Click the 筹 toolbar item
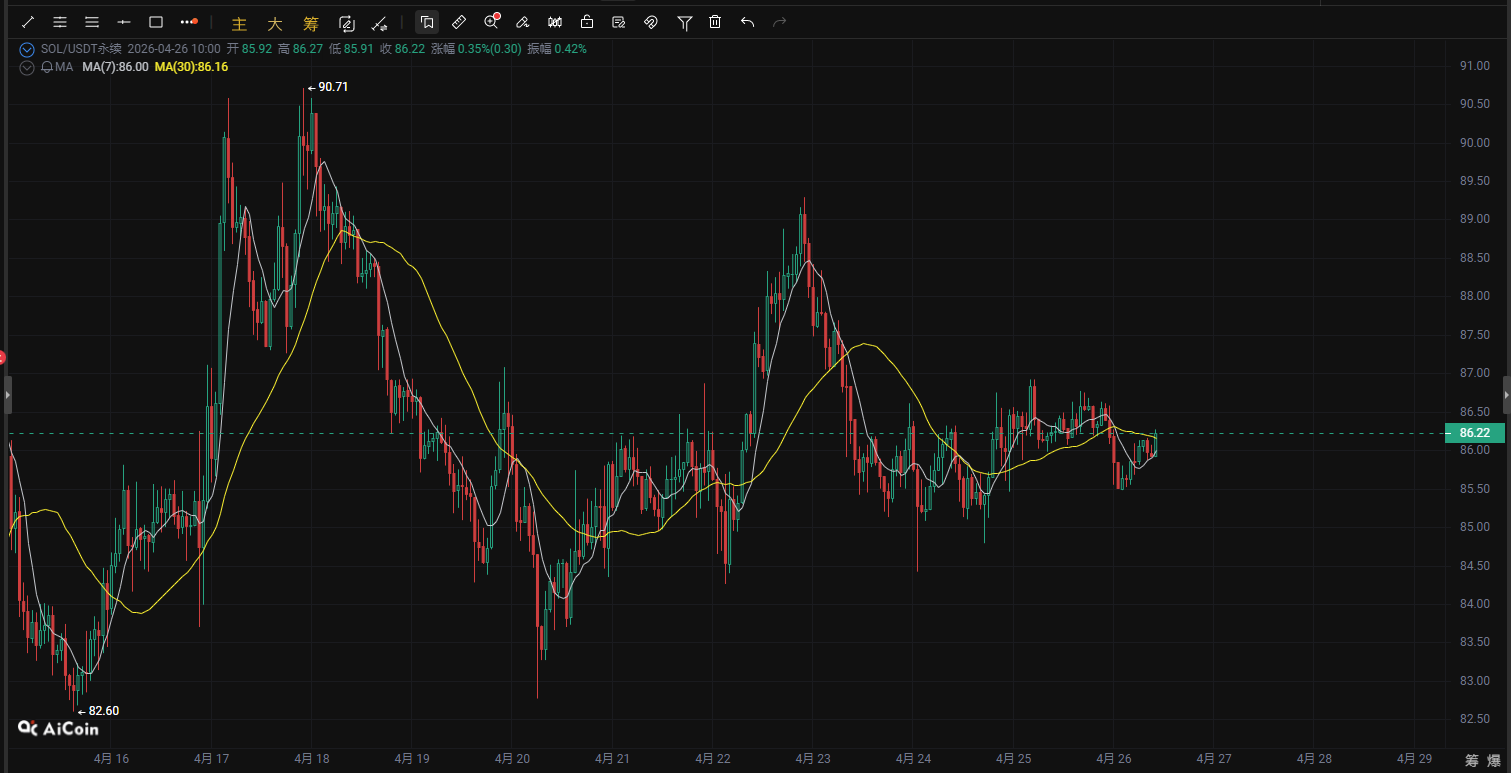 310,23
